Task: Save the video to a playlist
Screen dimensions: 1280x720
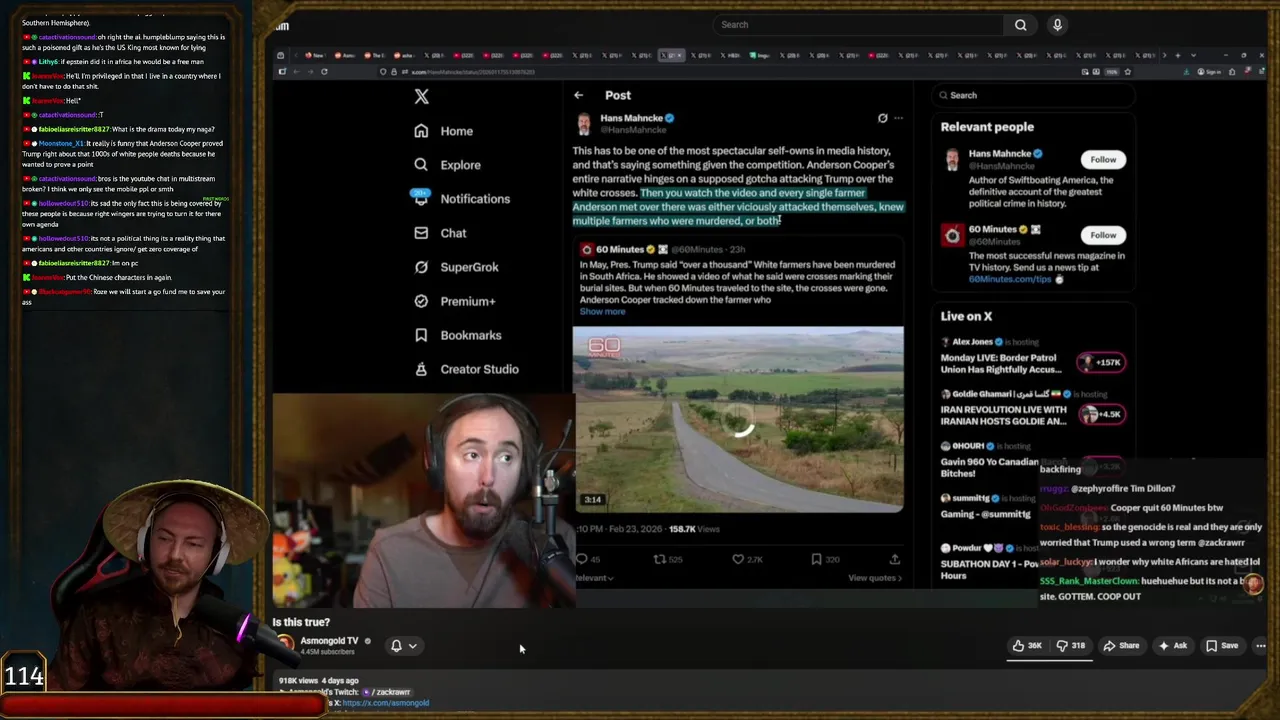Action: coord(1222,646)
